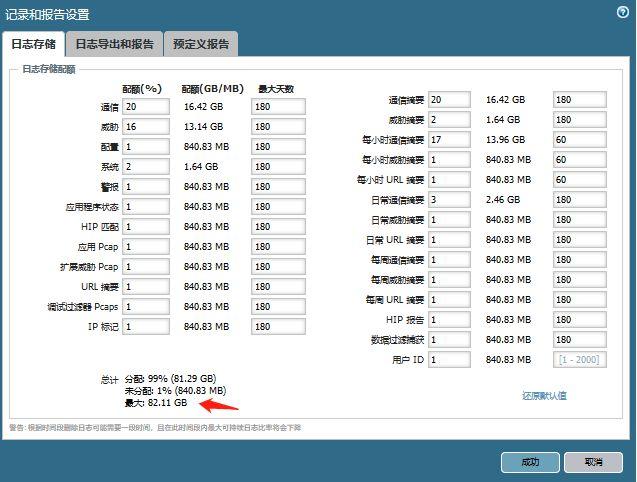The width and height of the screenshot is (637, 482).
Task: Focus the 每小时威胁摘要 max days field
Action: [579, 160]
